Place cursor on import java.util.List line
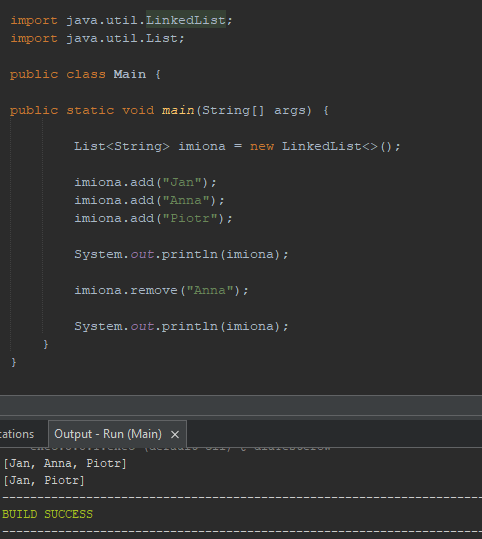The width and height of the screenshot is (482, 539). 97,38
